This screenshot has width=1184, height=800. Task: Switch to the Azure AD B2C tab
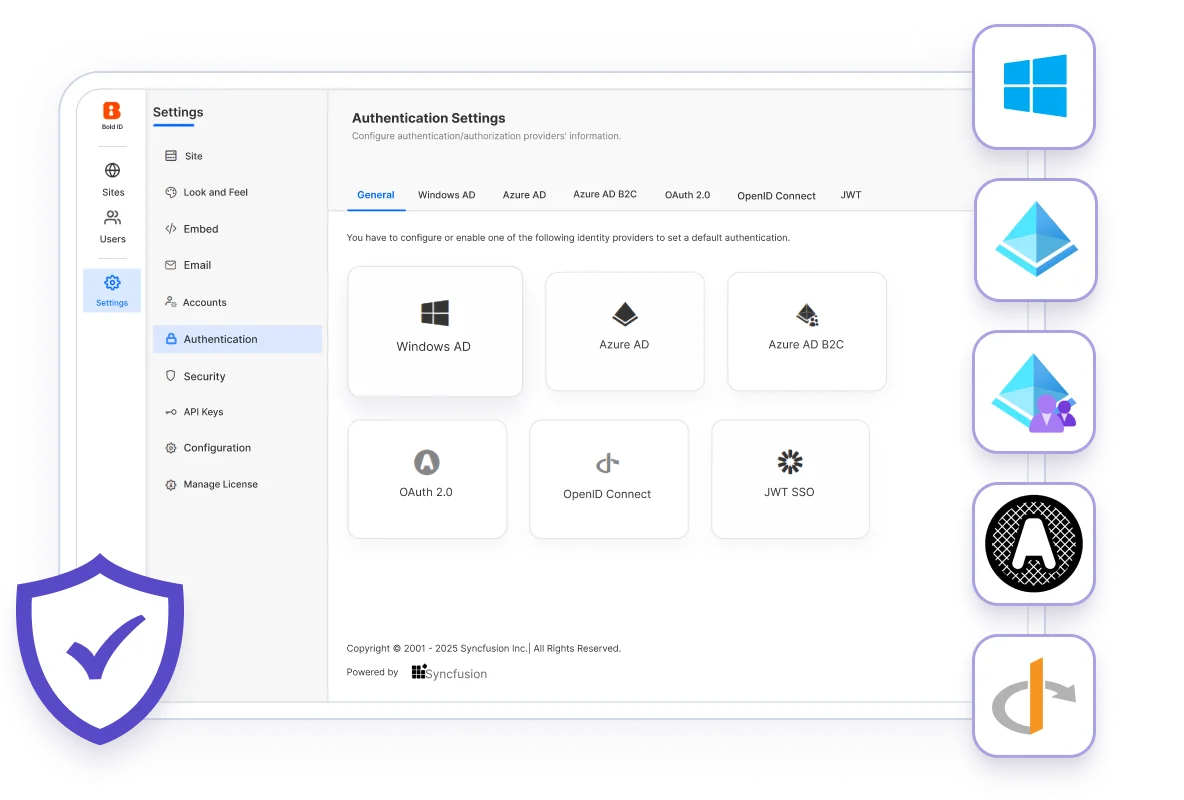(605, 194)
